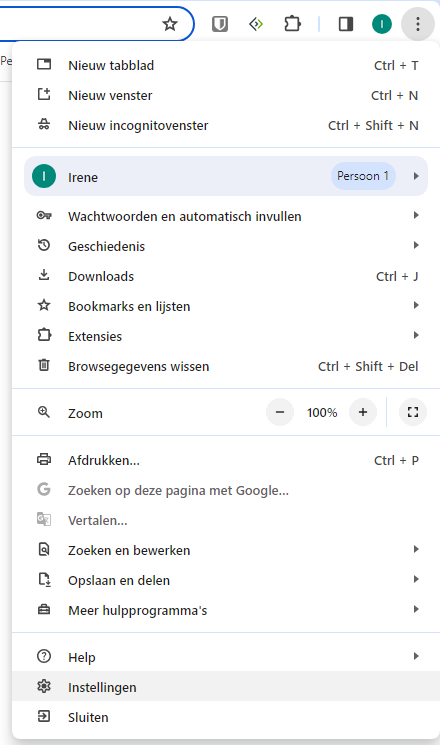The image size is (440, 745).
Task: Choose Browsegegevens wissen
Action: 226,366
